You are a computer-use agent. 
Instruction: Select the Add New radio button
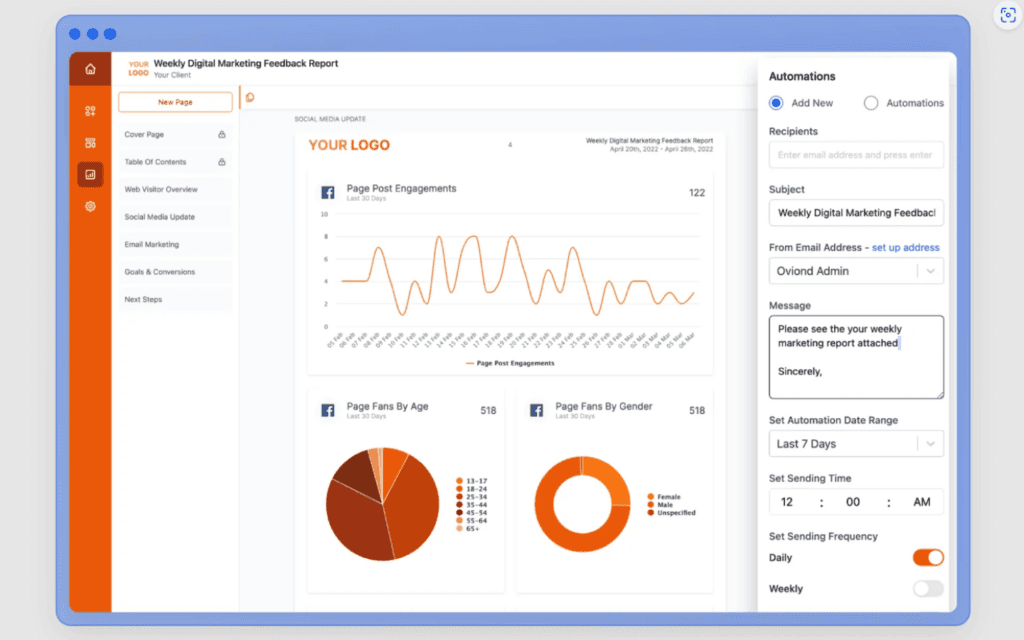coord(776,103)
